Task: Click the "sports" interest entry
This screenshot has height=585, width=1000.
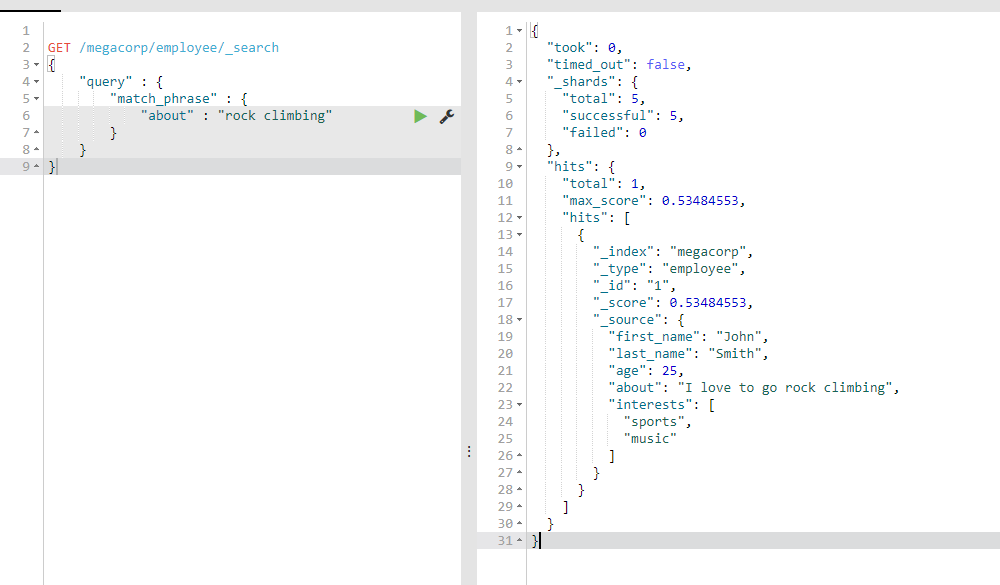Action: pyautogui.click(x=654, y=422)
